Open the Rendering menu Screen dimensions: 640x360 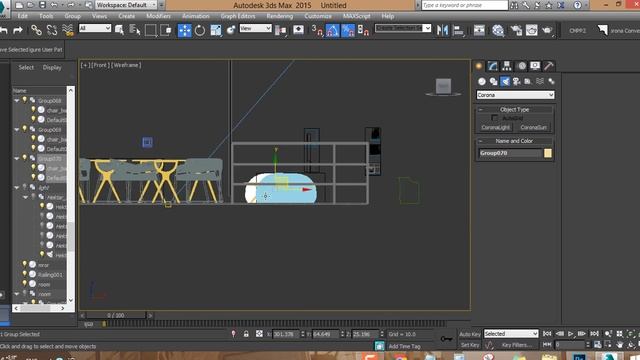[x=280, y=16]
